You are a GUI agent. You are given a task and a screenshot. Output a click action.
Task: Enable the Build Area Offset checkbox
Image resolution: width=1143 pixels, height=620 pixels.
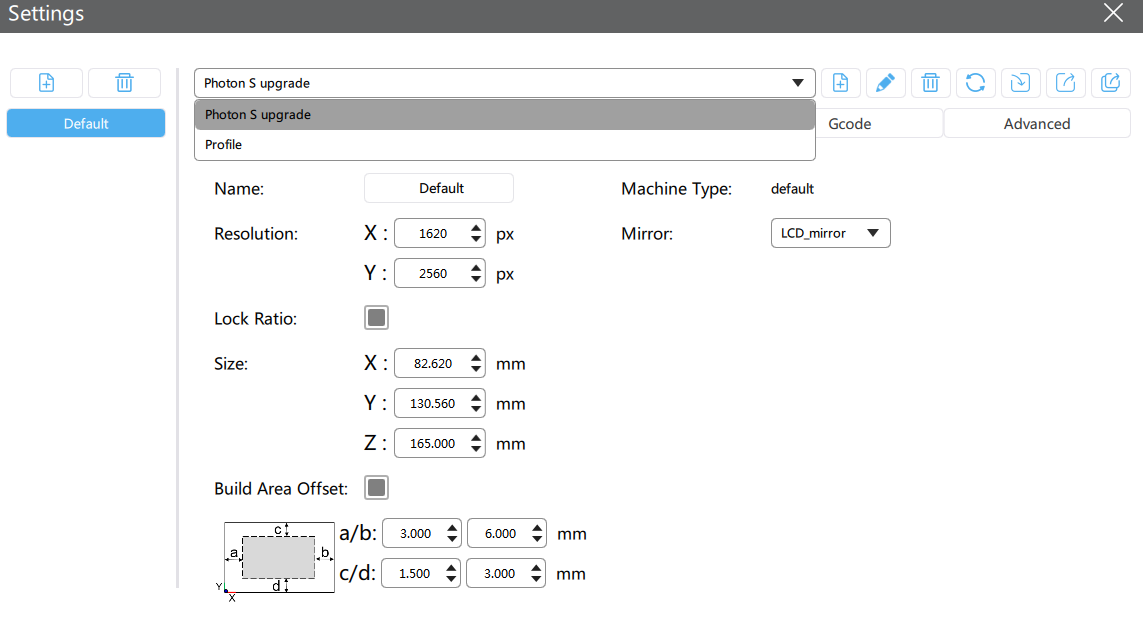pyautogui.click(x=376, y=488)
